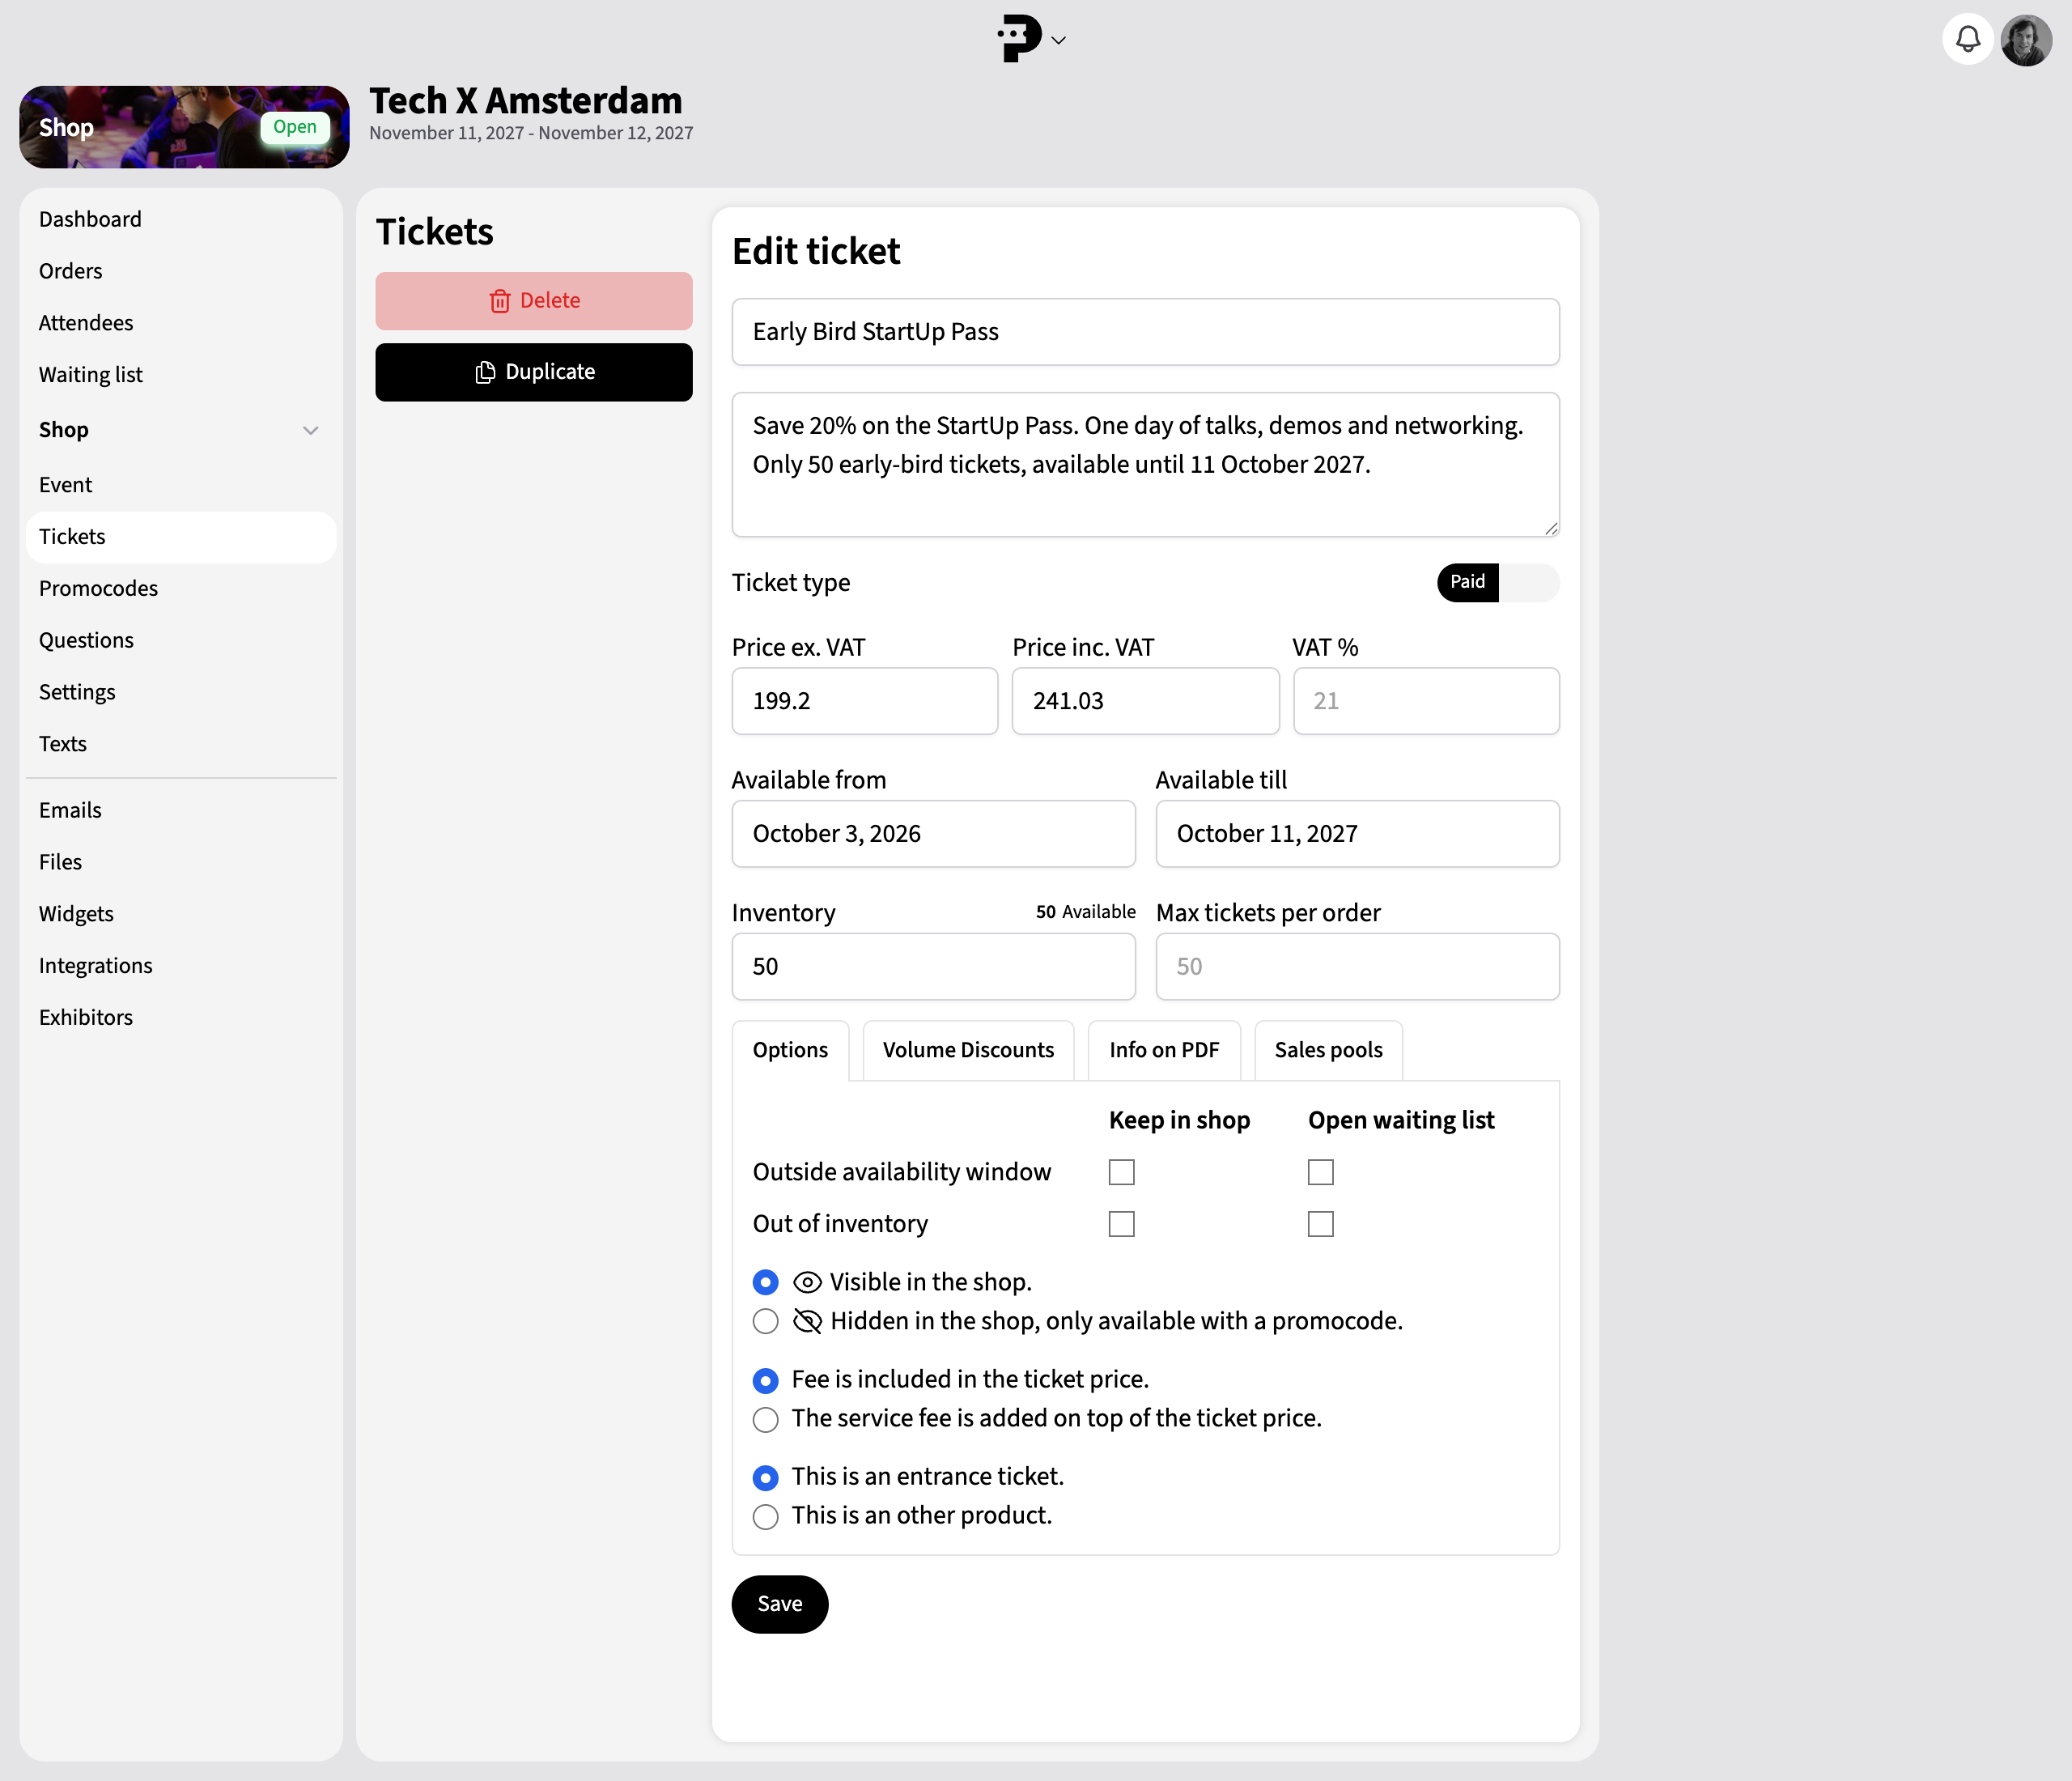Select Visible in the shop radio button
The width and height of the screenshot is (2072, 1781).
coord(765,1282)
